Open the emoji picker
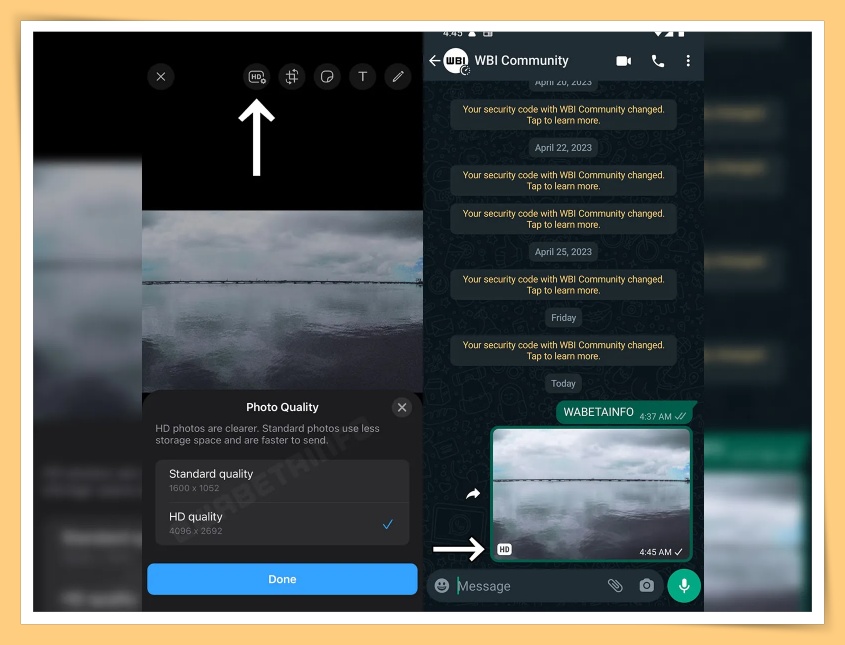Image resolution: width=845 pixels, height=645 pixels. tap(442, 586)
